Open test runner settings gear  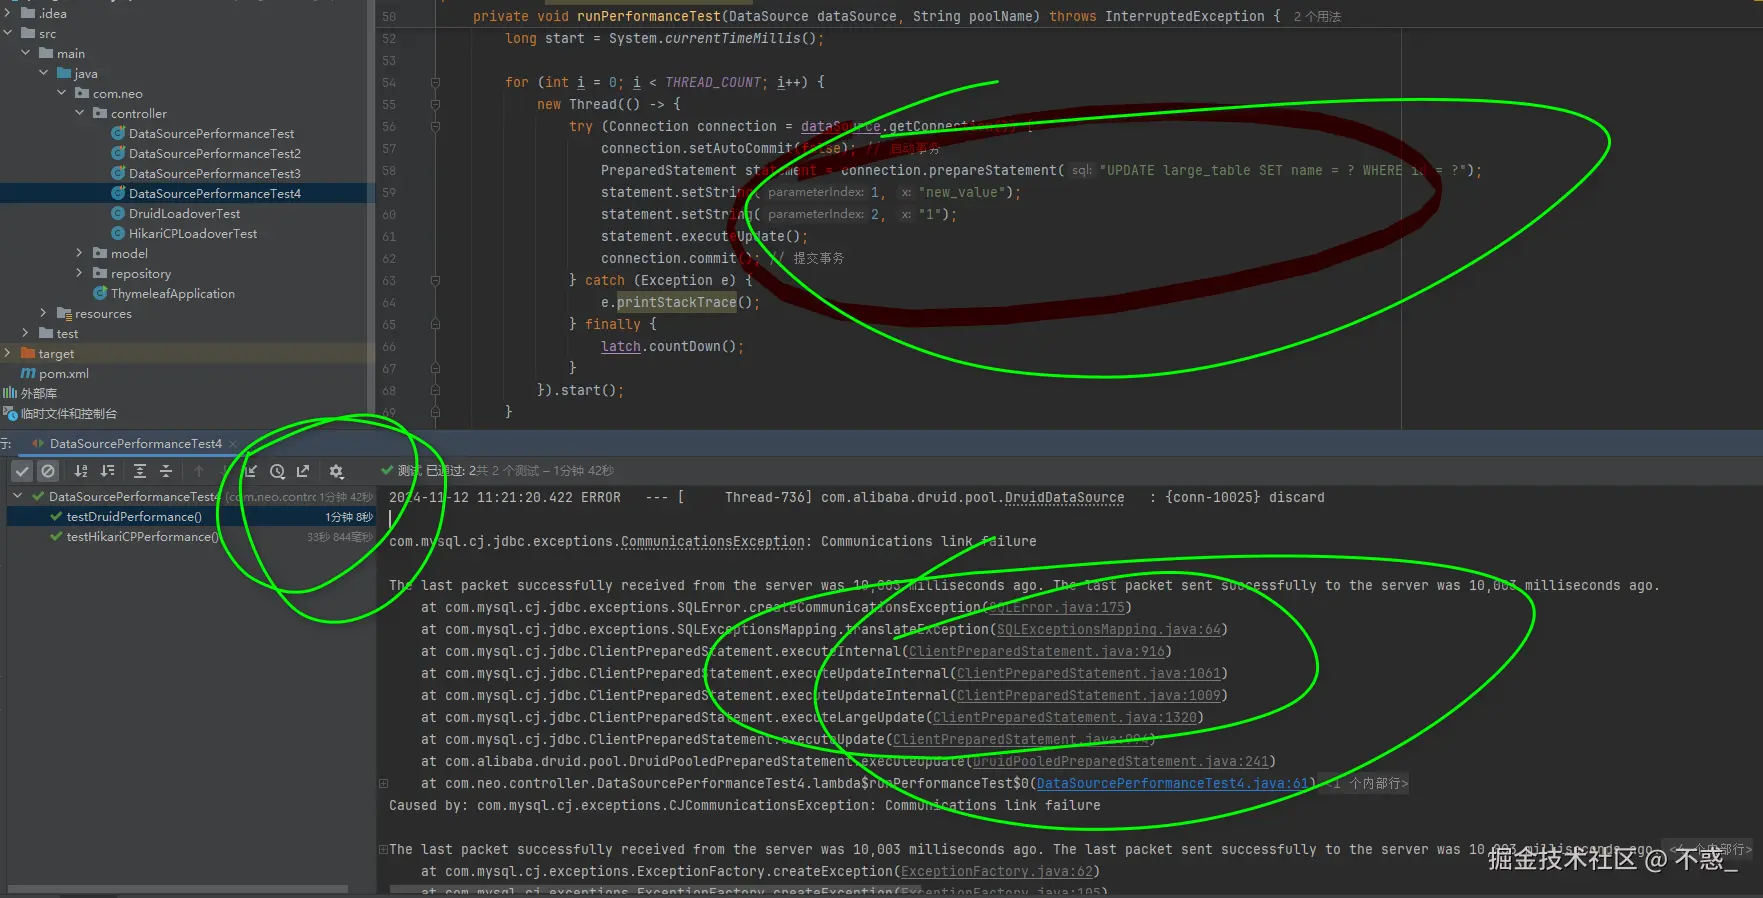pos(336,471)
